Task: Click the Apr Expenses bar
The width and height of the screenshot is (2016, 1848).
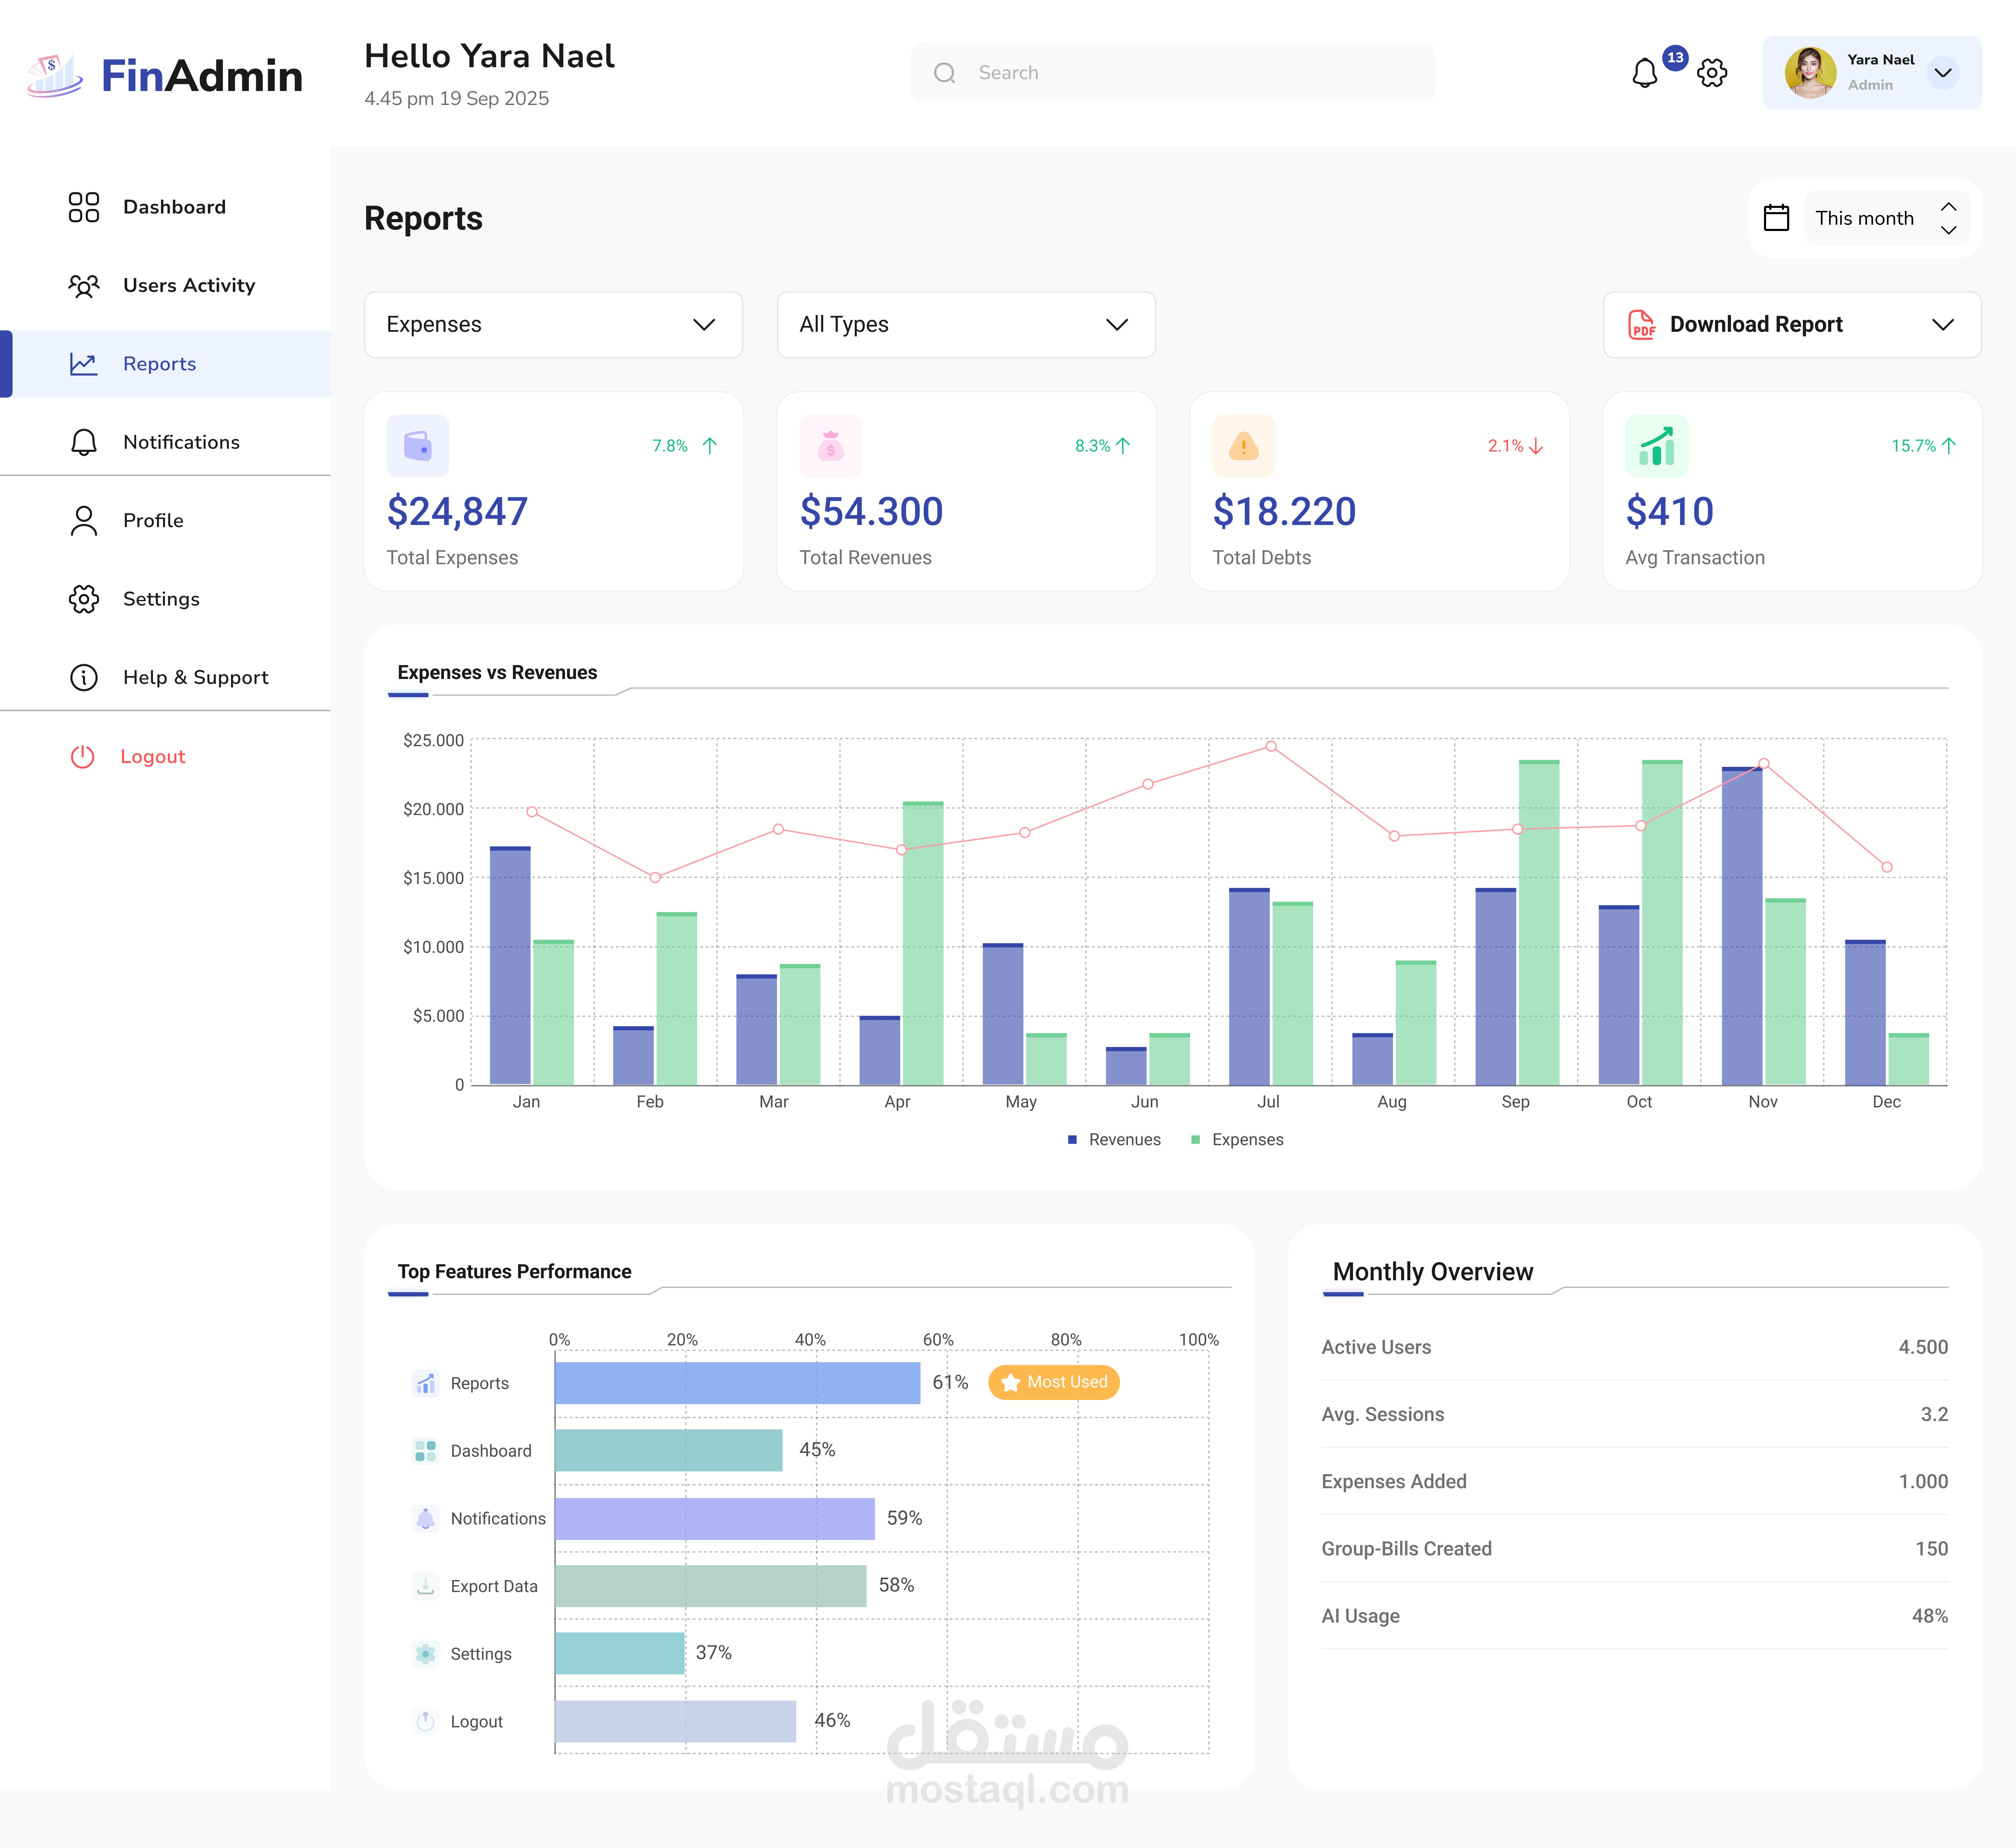Action: pos(923,943)
